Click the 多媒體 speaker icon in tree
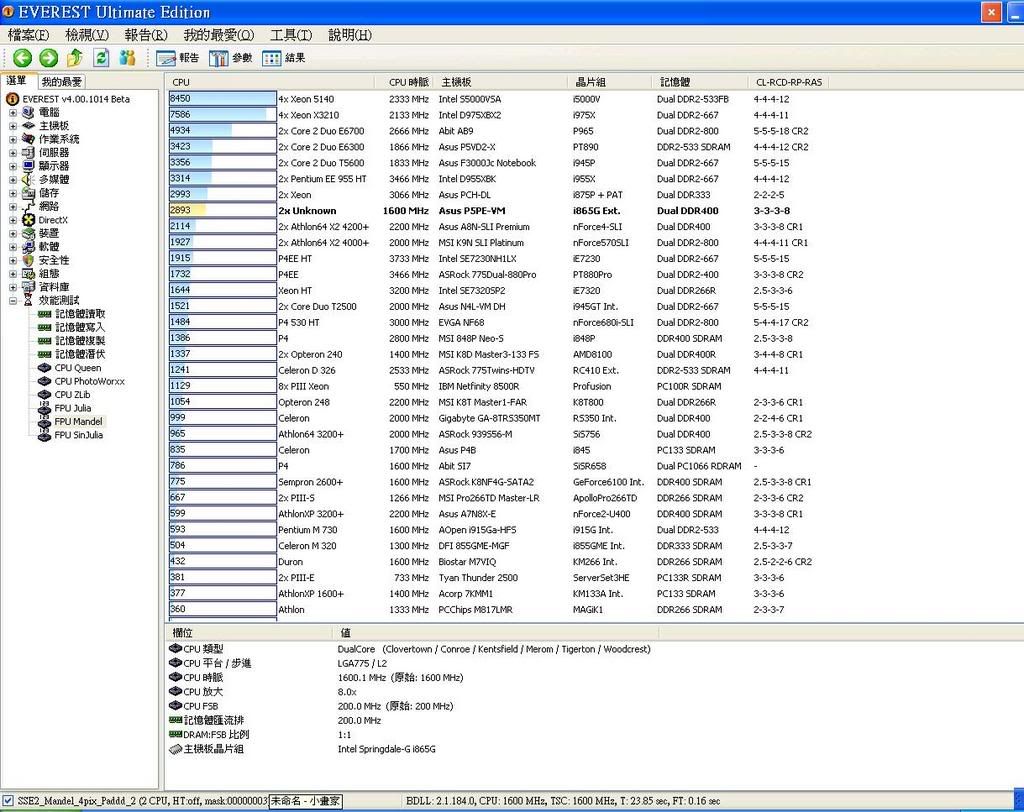1024x812 pixels. click(x=28, y=179)
